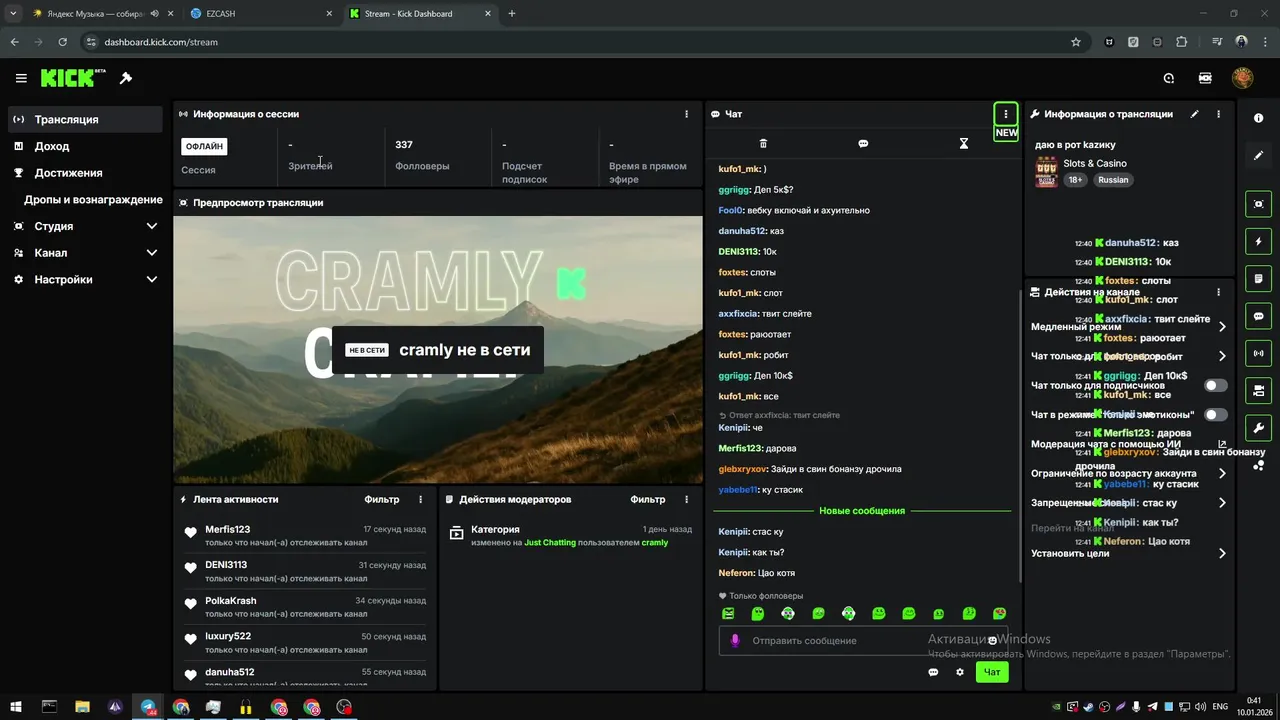Mute the Яндекс Музыка tab audio
This screenshot has height=720, width=1280.
pyautogui.click(x=155, y=14)
